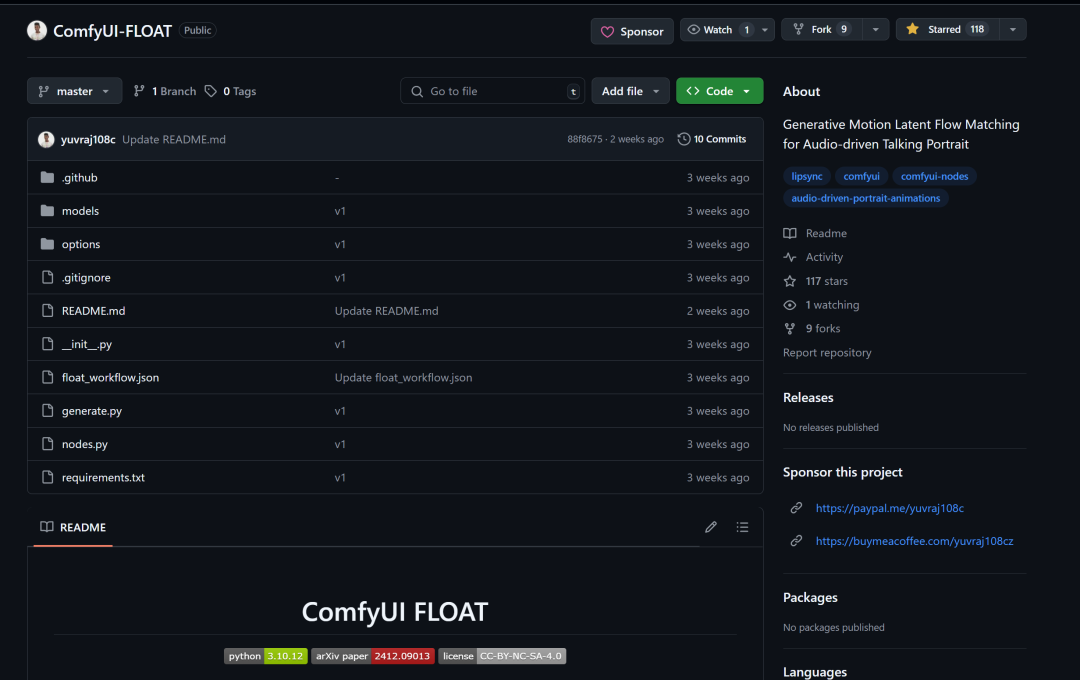Open the Packages heading link
Viewport: 1080px width, 680px height.
pyautogui.click(x=810, y=598)
